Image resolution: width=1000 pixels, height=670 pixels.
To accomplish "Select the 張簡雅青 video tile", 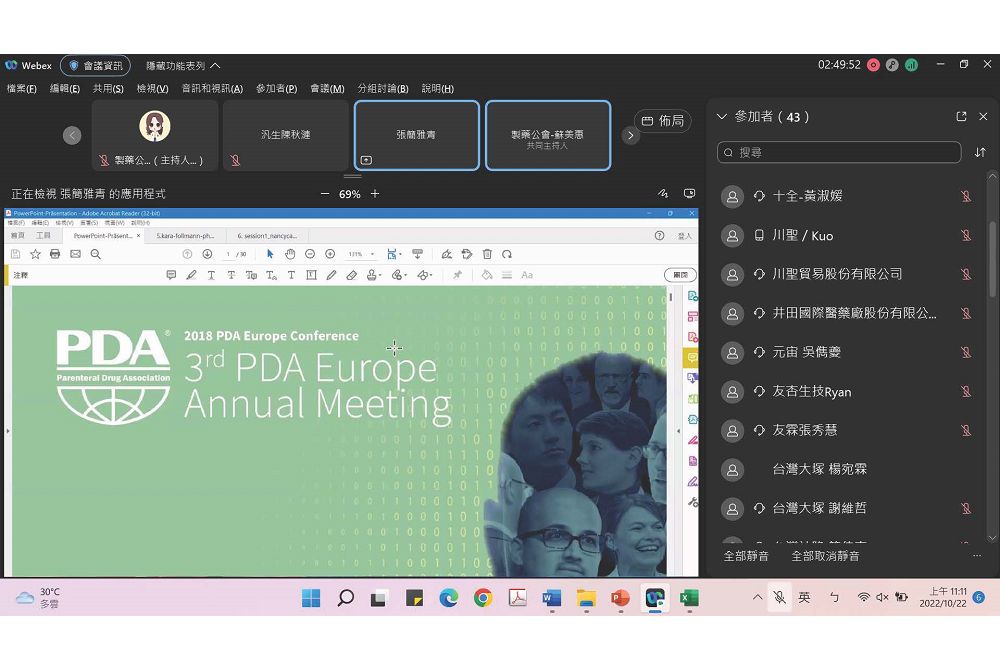I will 416,135.
